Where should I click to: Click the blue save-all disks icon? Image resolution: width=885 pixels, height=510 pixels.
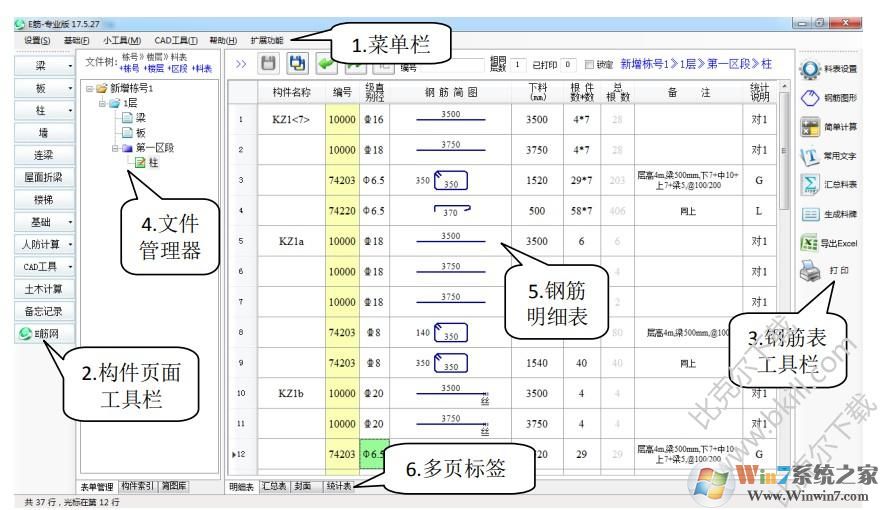297,64
